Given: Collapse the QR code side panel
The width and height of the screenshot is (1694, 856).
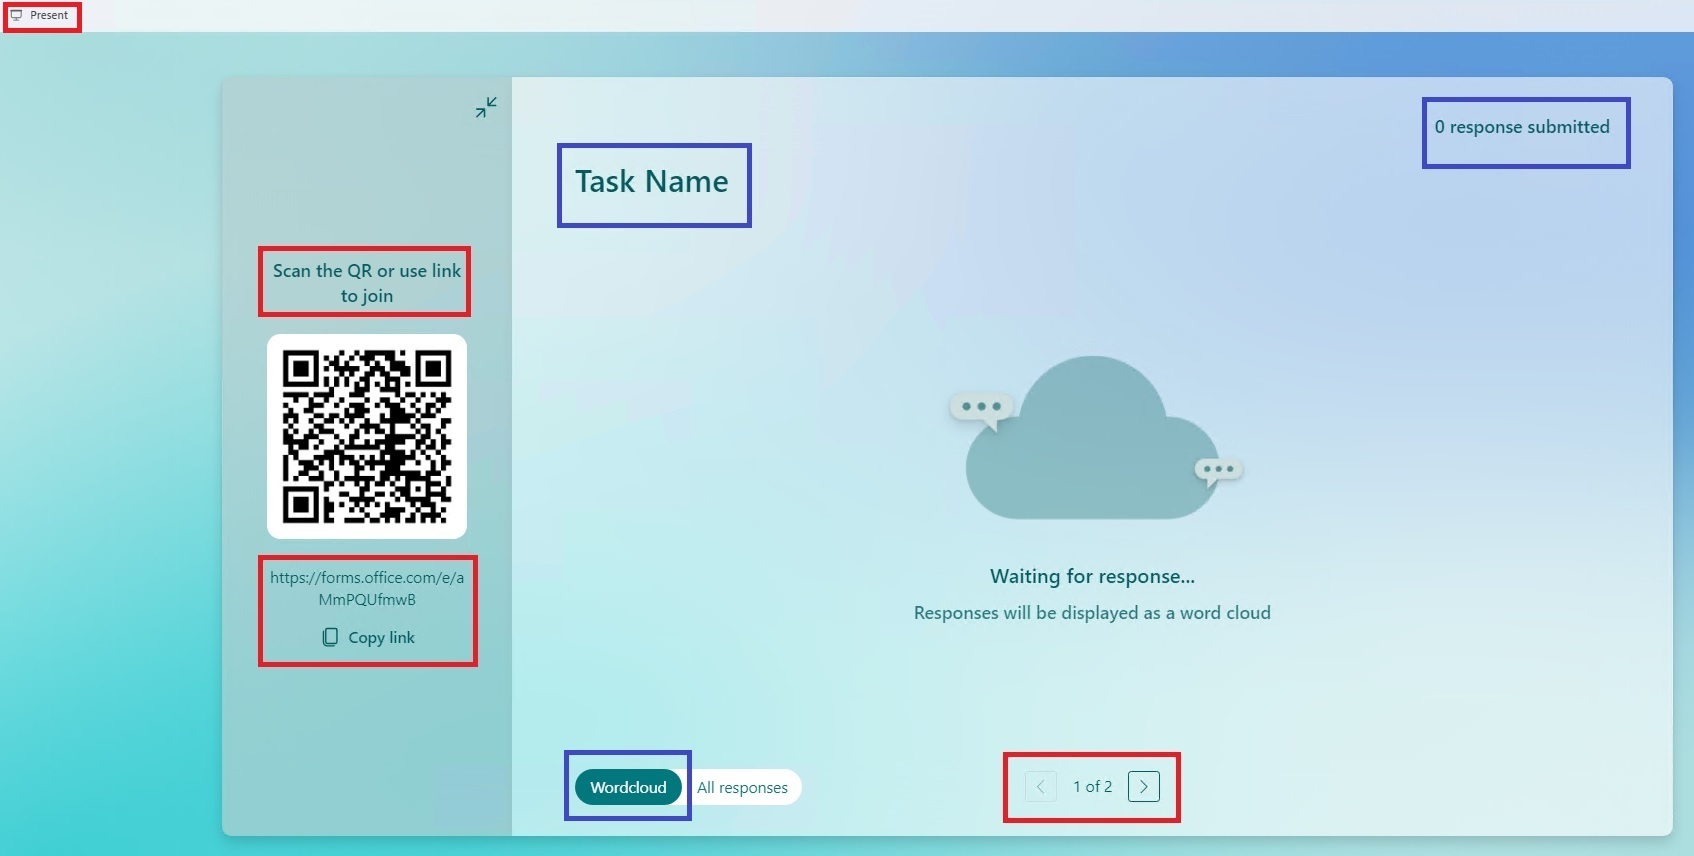Looking at the screenshot, I should (486, 107).
